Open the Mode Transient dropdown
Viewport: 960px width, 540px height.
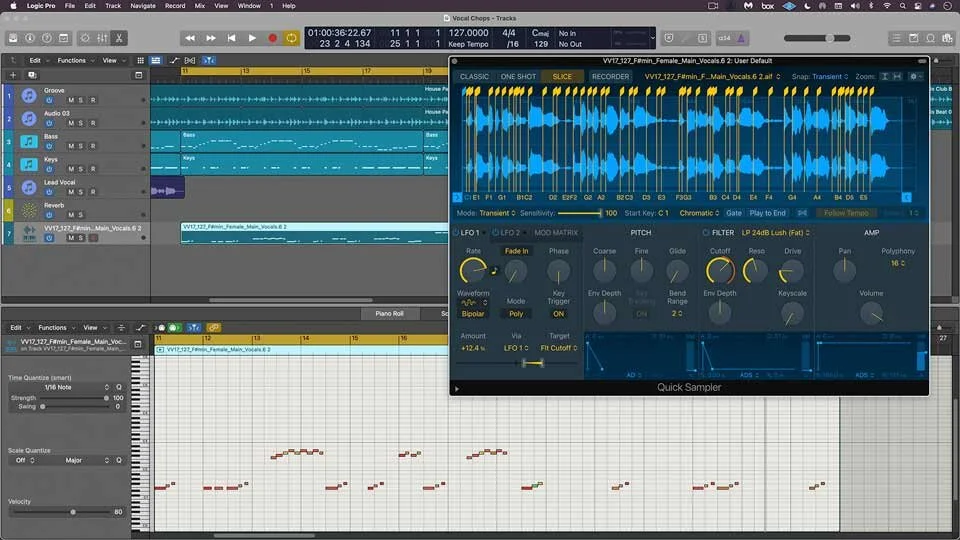point(497,213)
